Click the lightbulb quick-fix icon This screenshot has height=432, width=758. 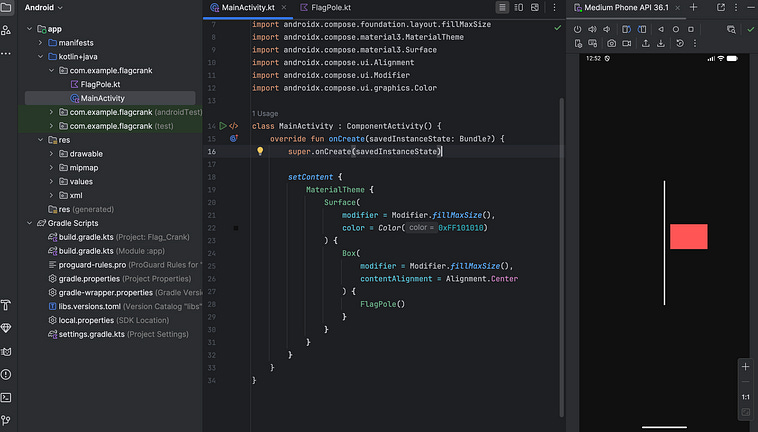pos(260,151)
